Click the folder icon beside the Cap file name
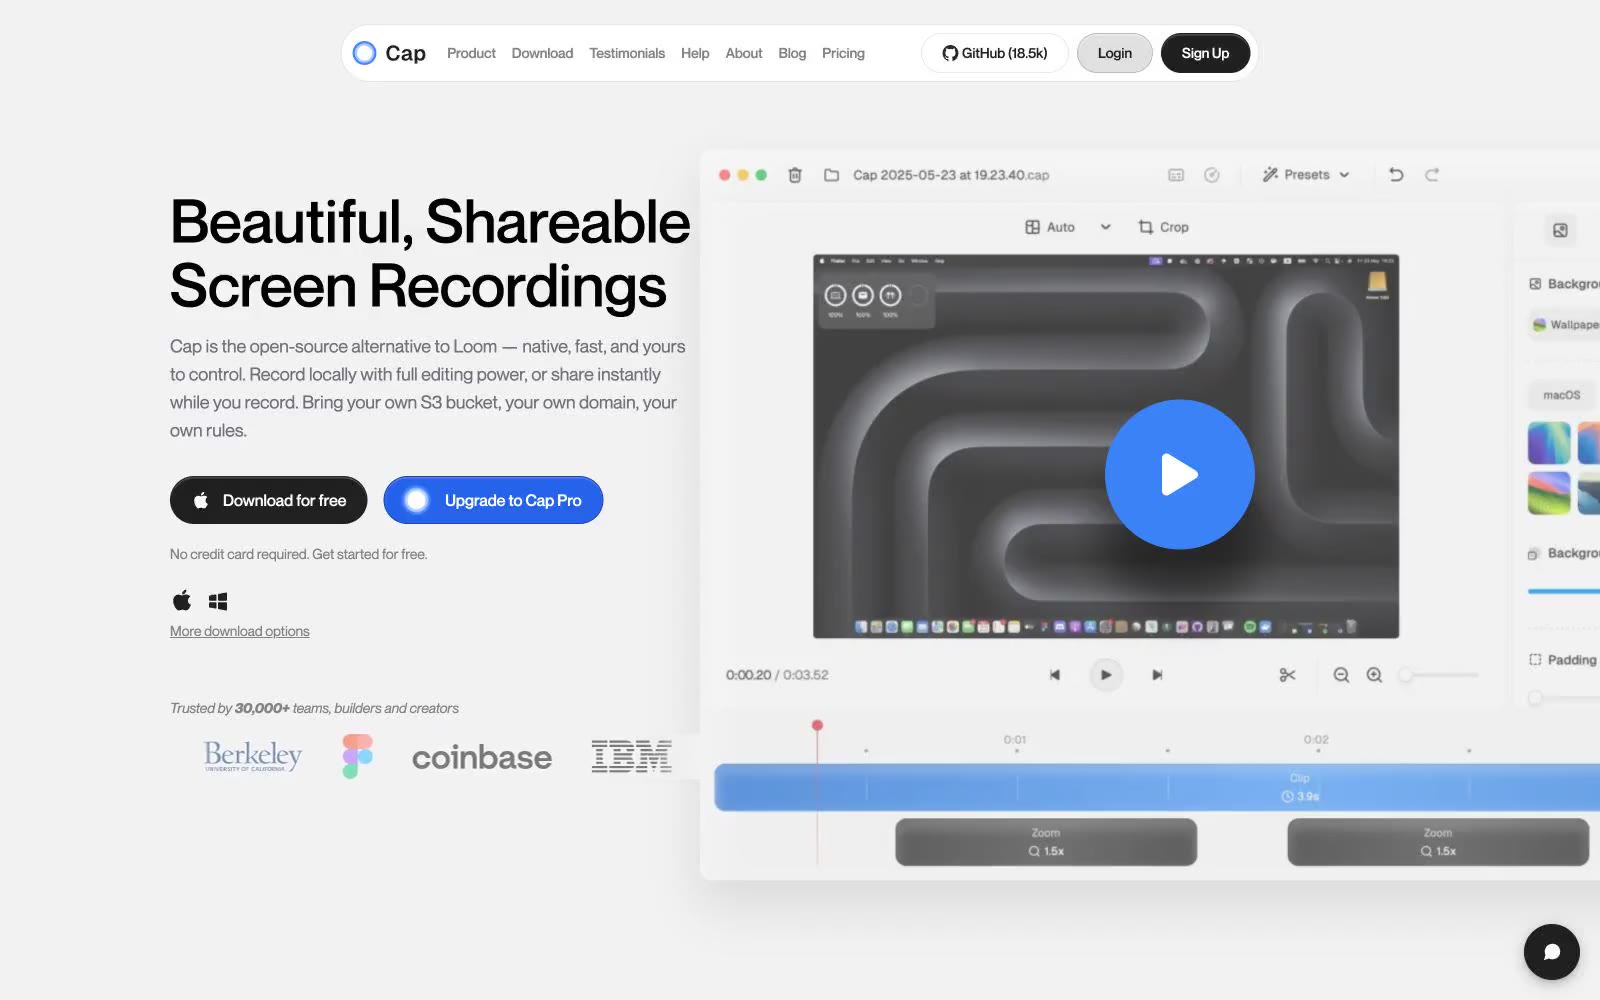Image resolution: width=1600 pixels, height=1000 pixels. click(831, 175)
